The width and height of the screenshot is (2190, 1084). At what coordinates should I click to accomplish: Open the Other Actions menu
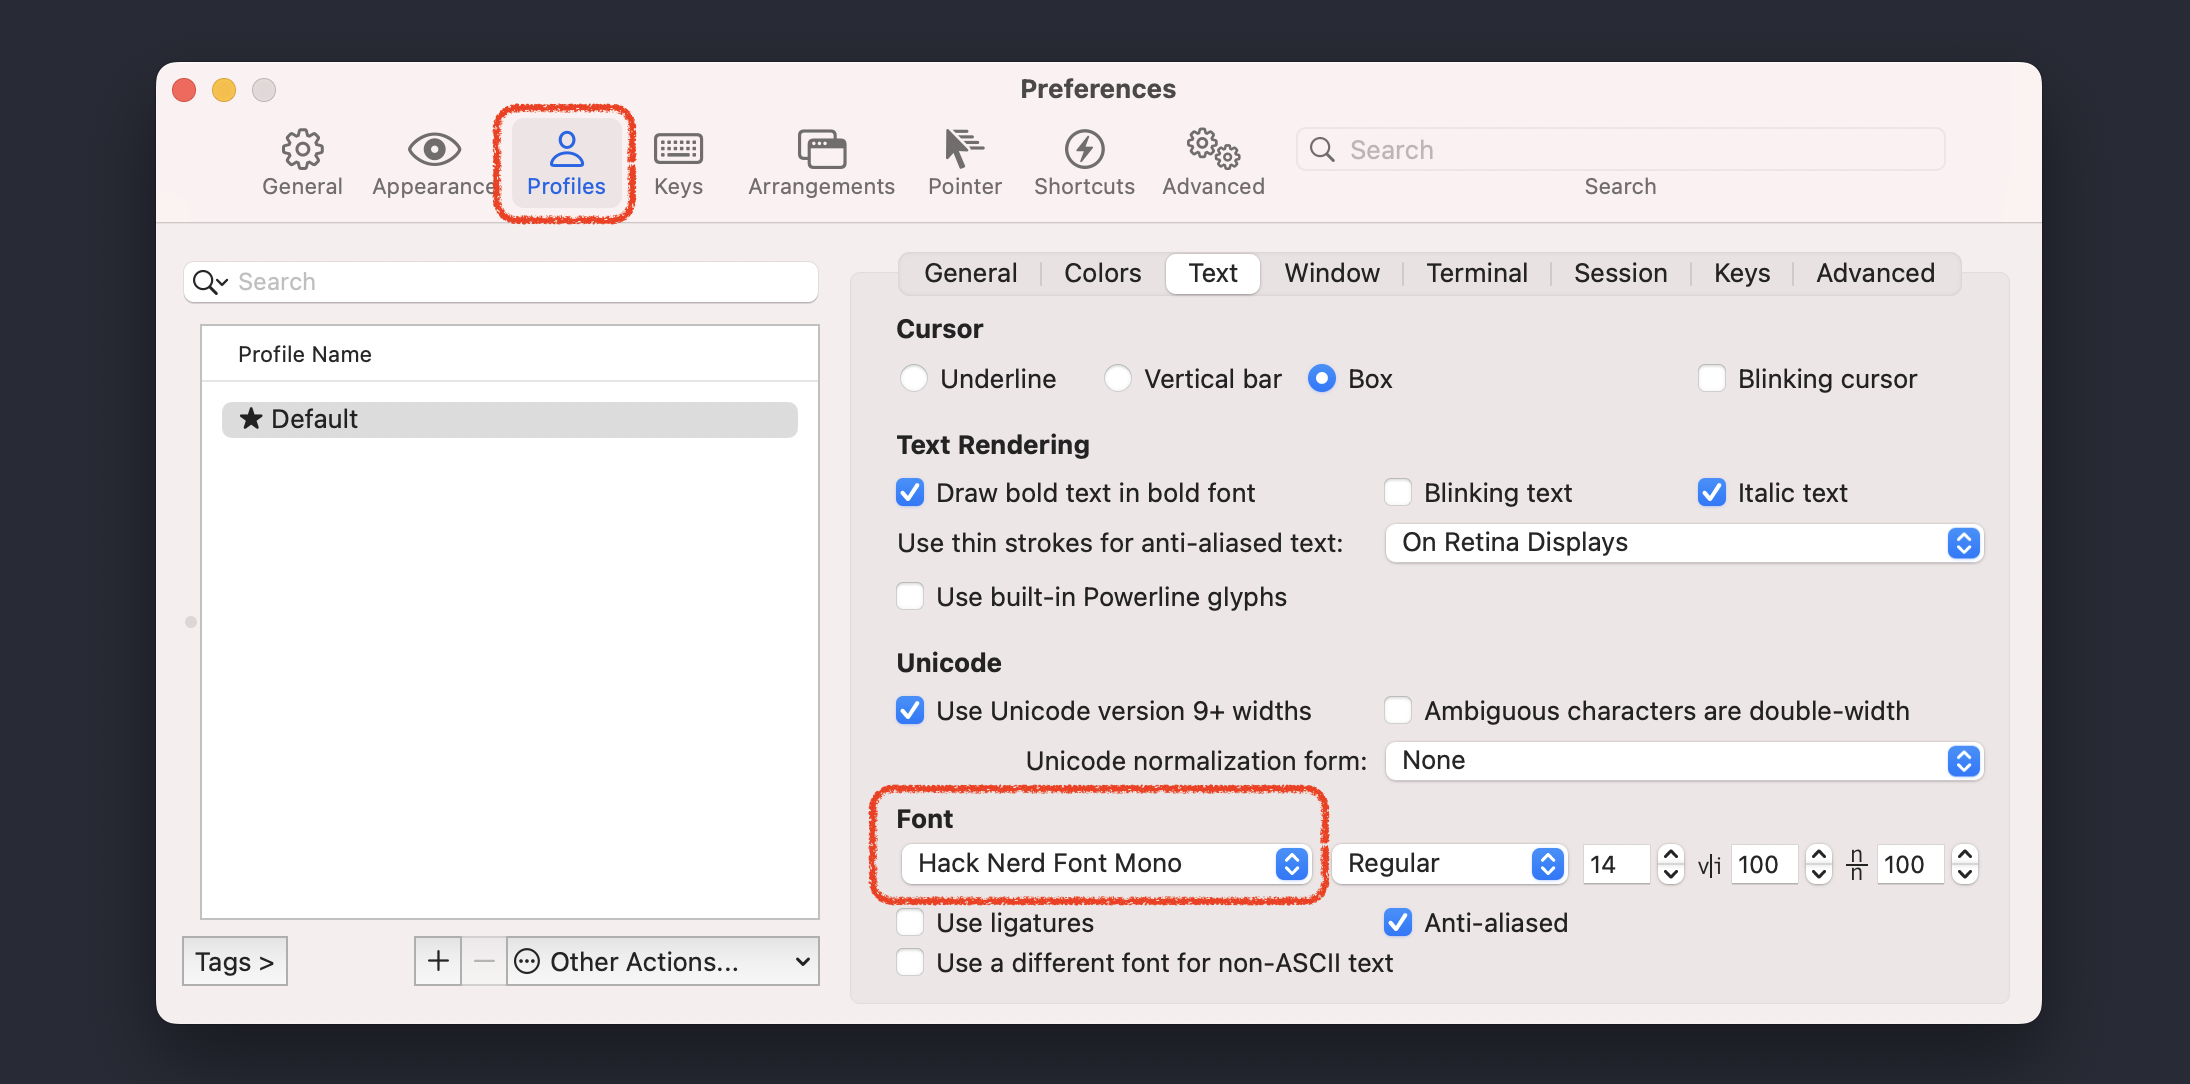[x=662, y=961]
